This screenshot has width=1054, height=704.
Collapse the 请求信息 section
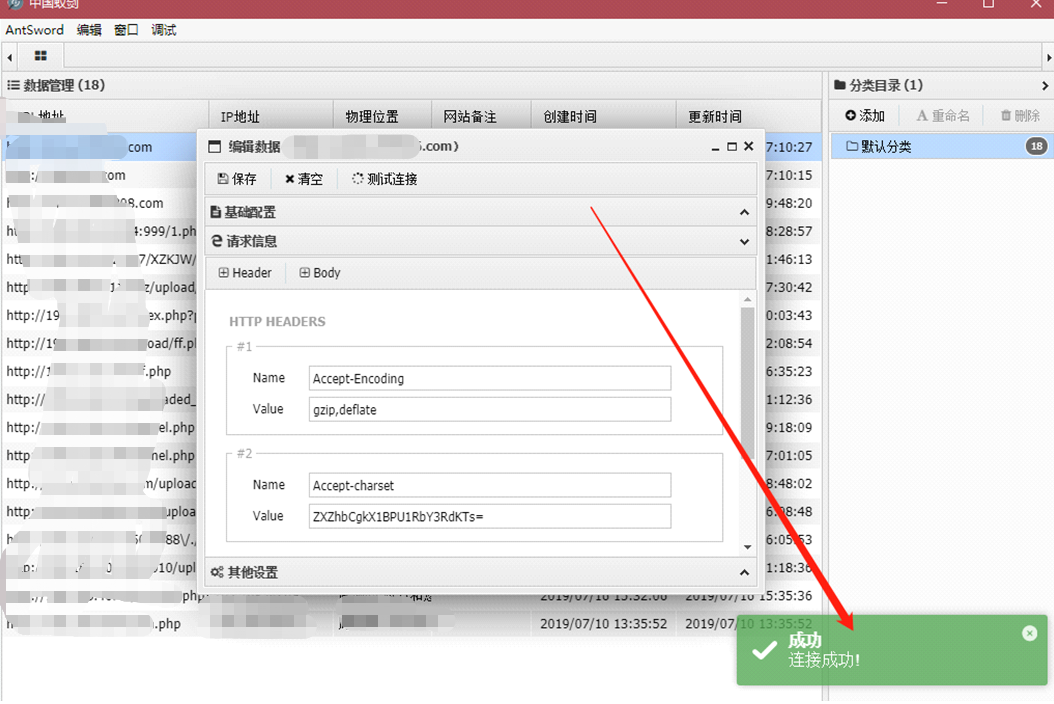[481, 241]
